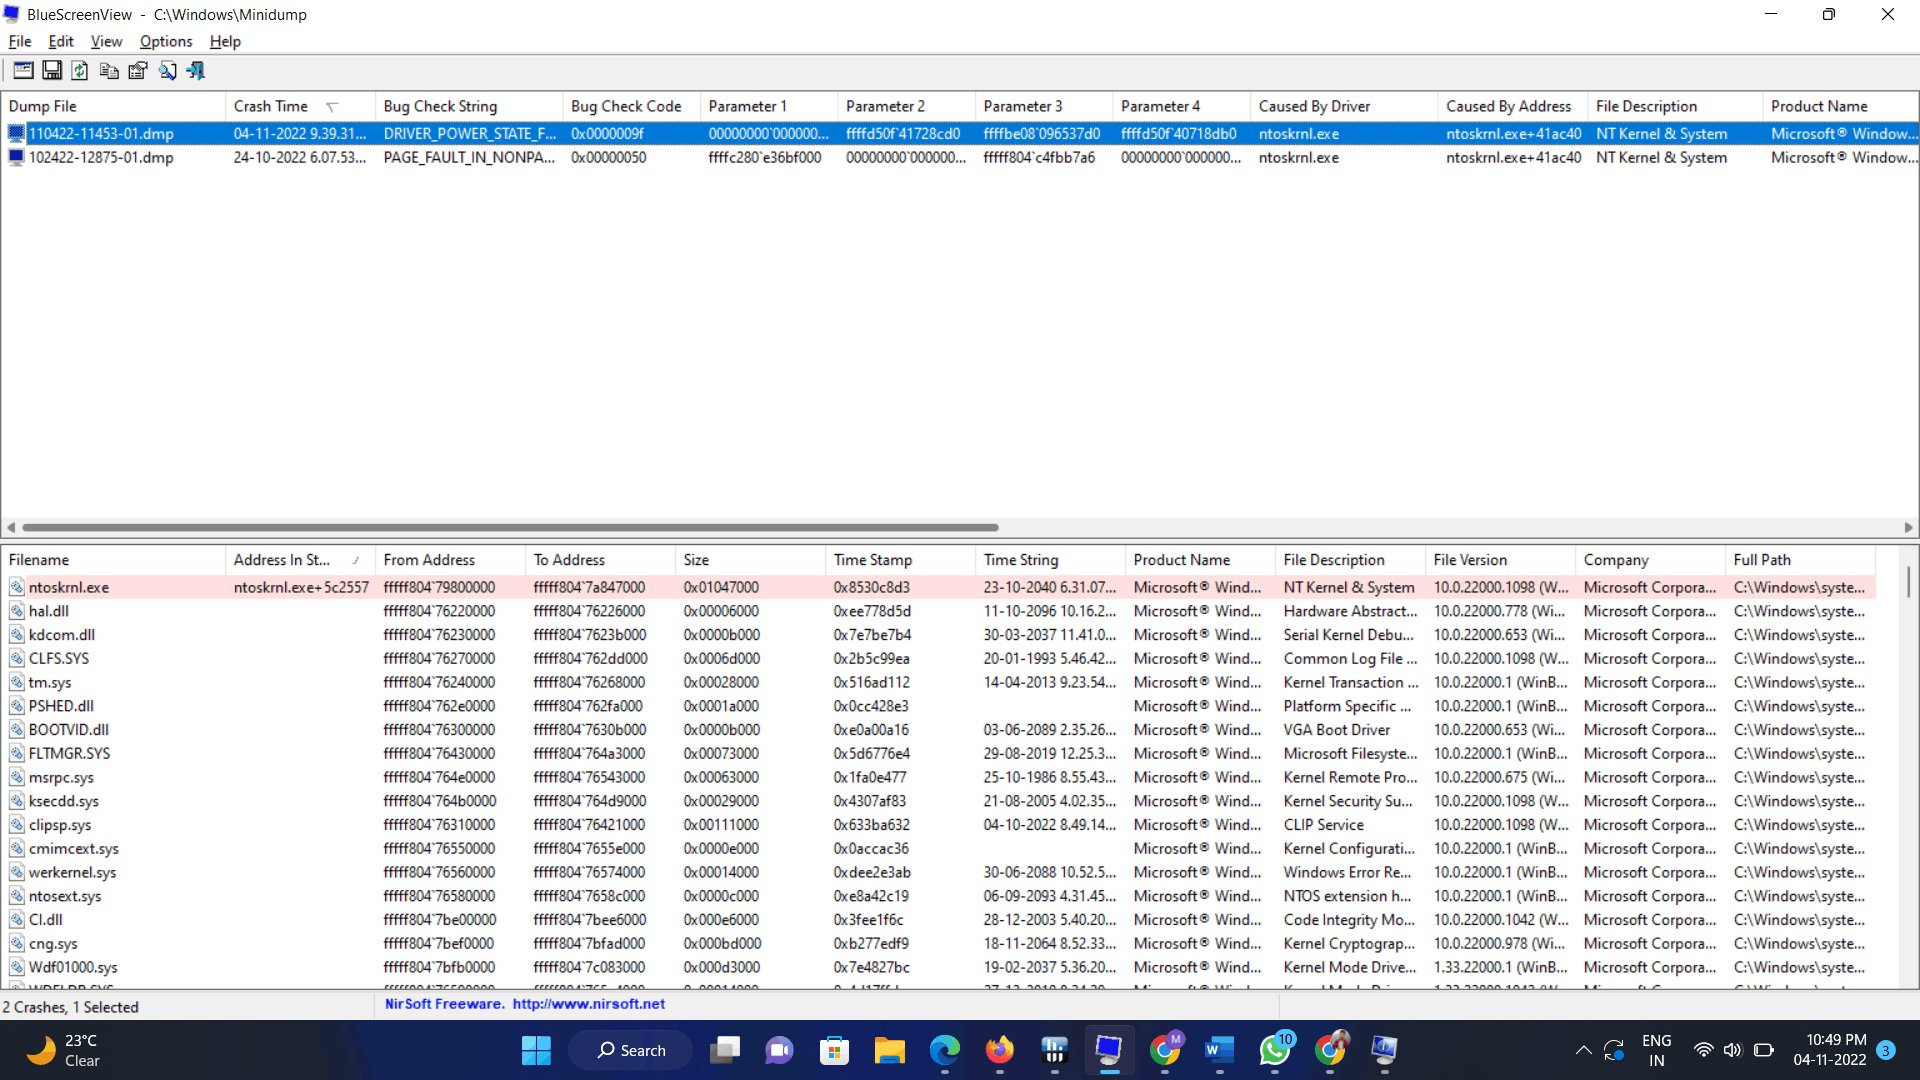
Task: Click the options menu icon
Action: coord(165,41)
